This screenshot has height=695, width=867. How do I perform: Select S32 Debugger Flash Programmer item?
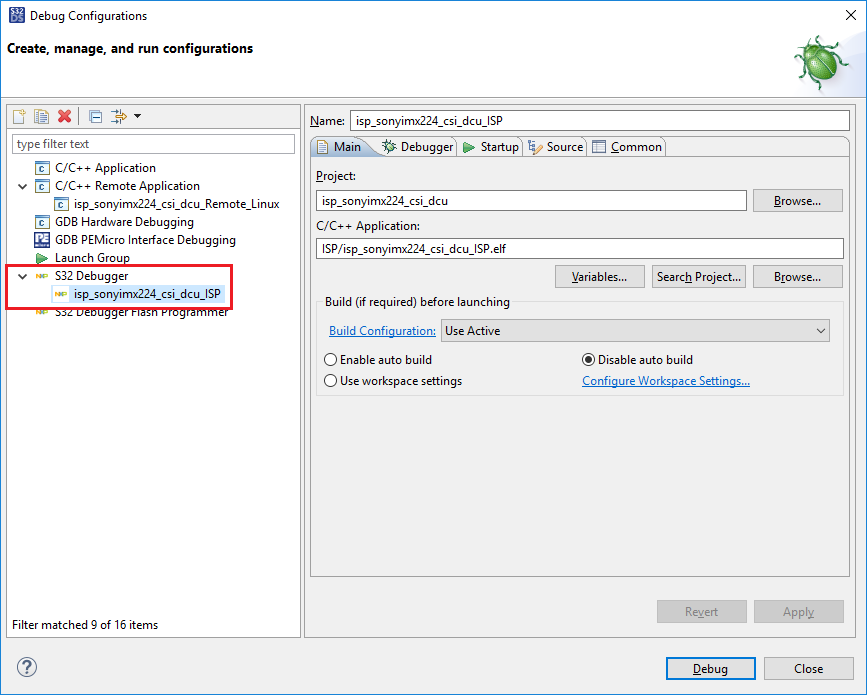(x=141, y=312)
